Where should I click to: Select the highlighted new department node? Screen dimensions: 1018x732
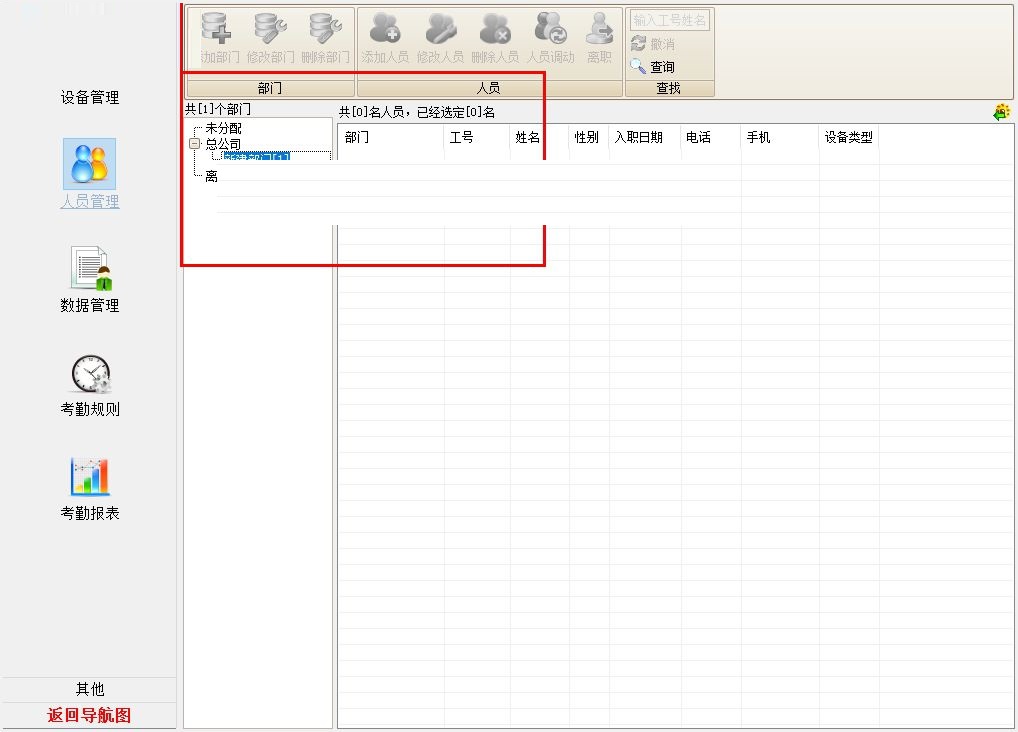tap(256, 156)
